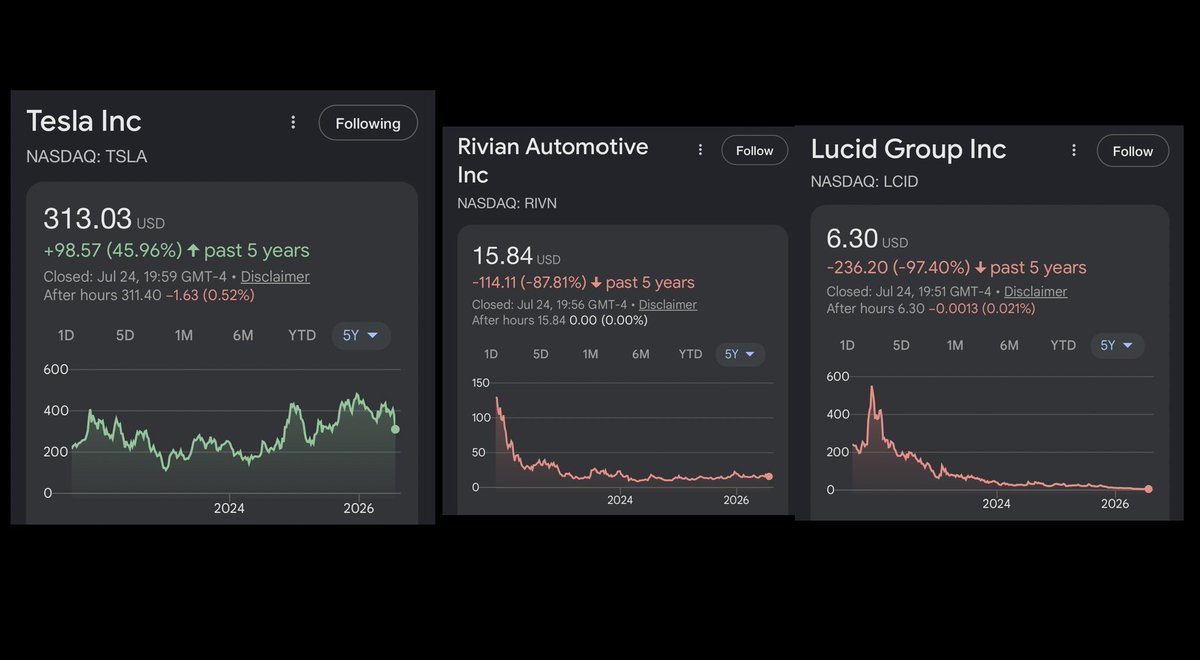The image size is (1200, 660).
Task: Open Lucid card three-dot options menu
Action: pos(1074,150)
